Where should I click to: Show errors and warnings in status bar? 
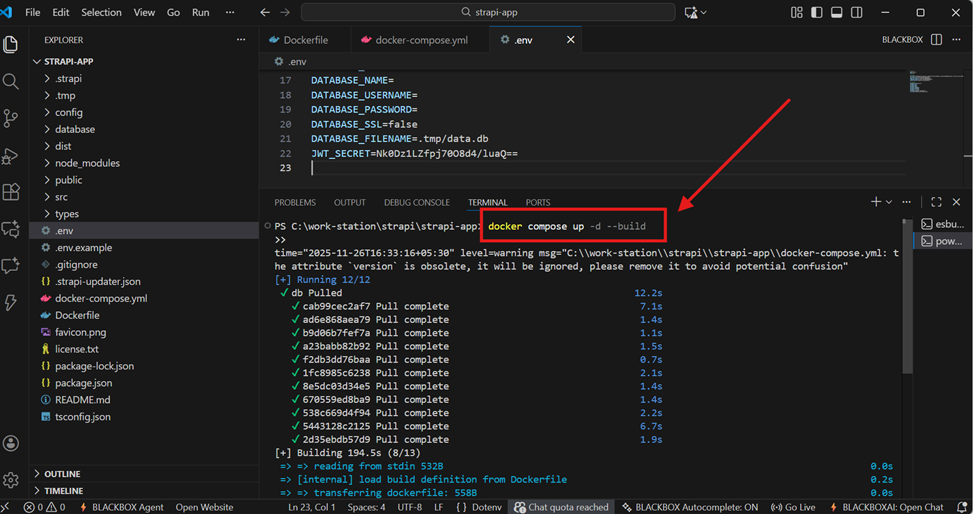[44, 507]
